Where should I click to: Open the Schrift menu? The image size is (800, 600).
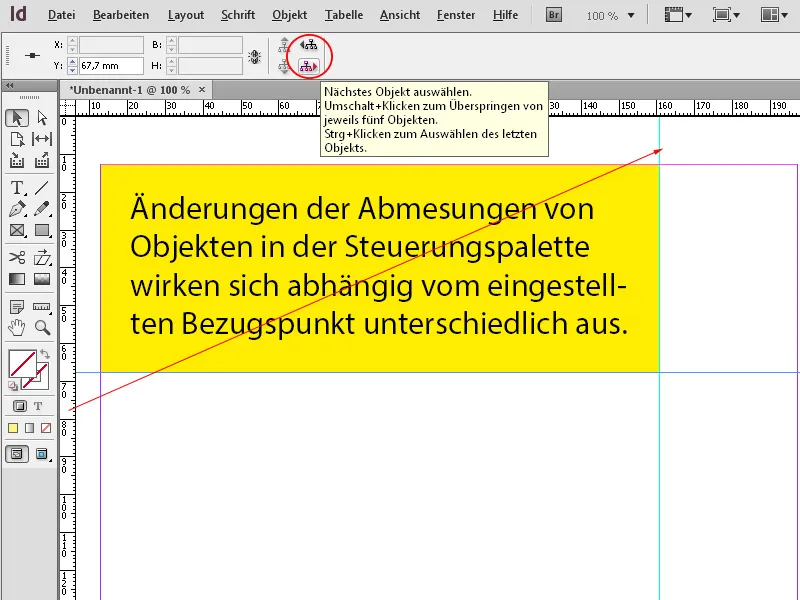[238, 15]
